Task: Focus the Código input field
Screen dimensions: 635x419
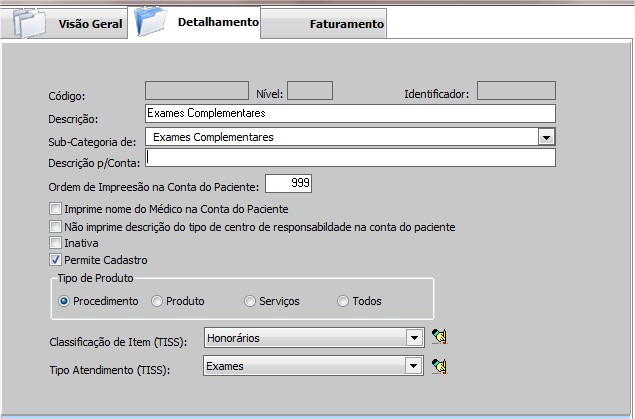Action: point(197,90)
